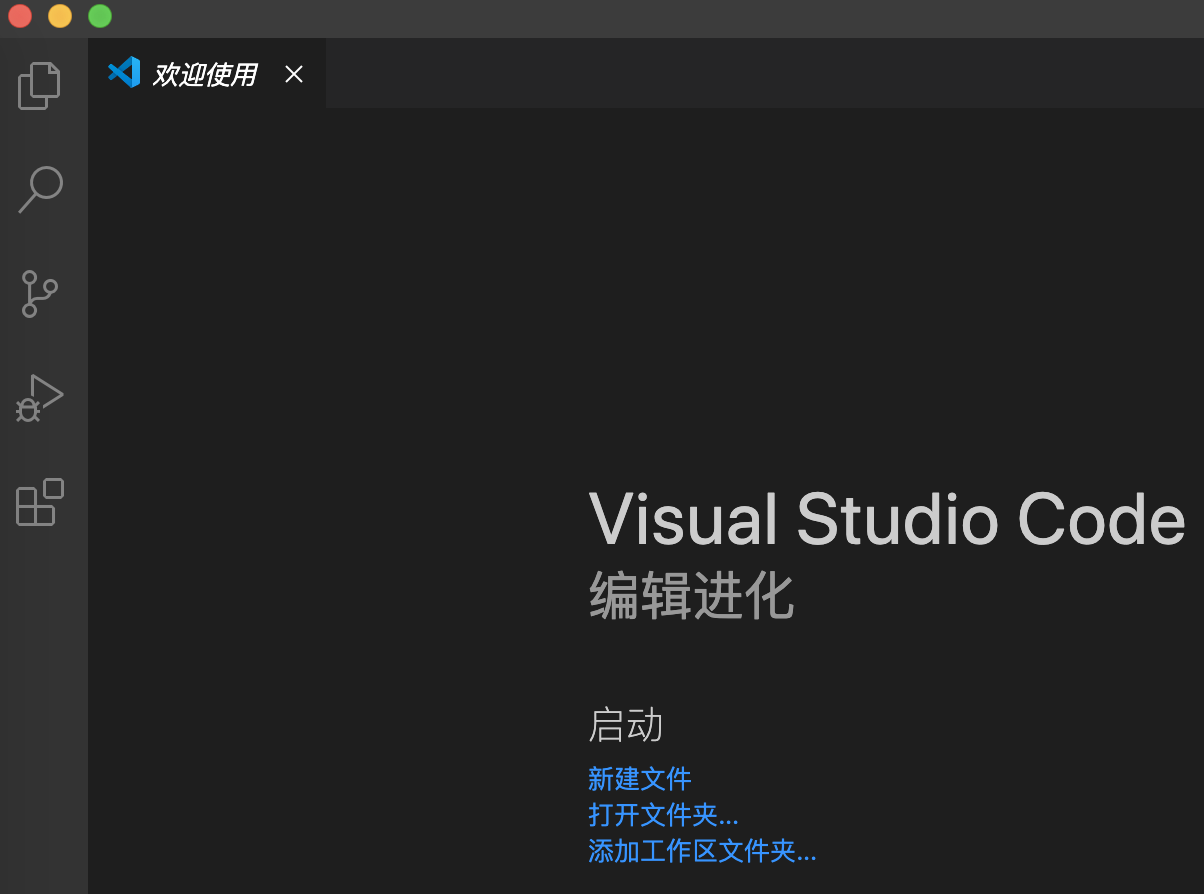Viewport: 1204px width, 894px height.
Task: Open the Explorer files icon
Action: [x=40, y=86]
